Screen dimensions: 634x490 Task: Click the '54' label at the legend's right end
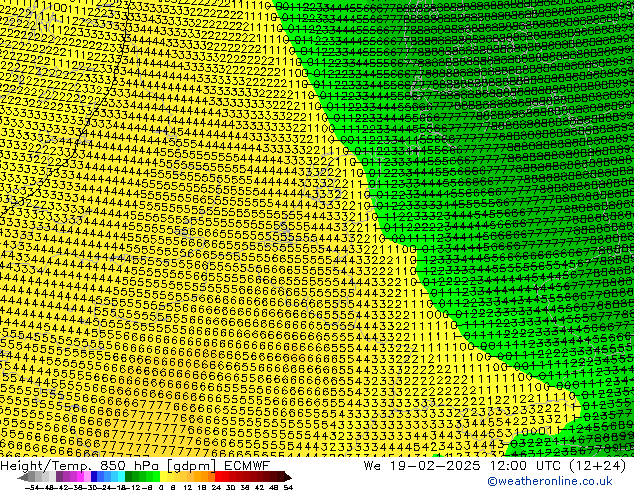point(288,487)
